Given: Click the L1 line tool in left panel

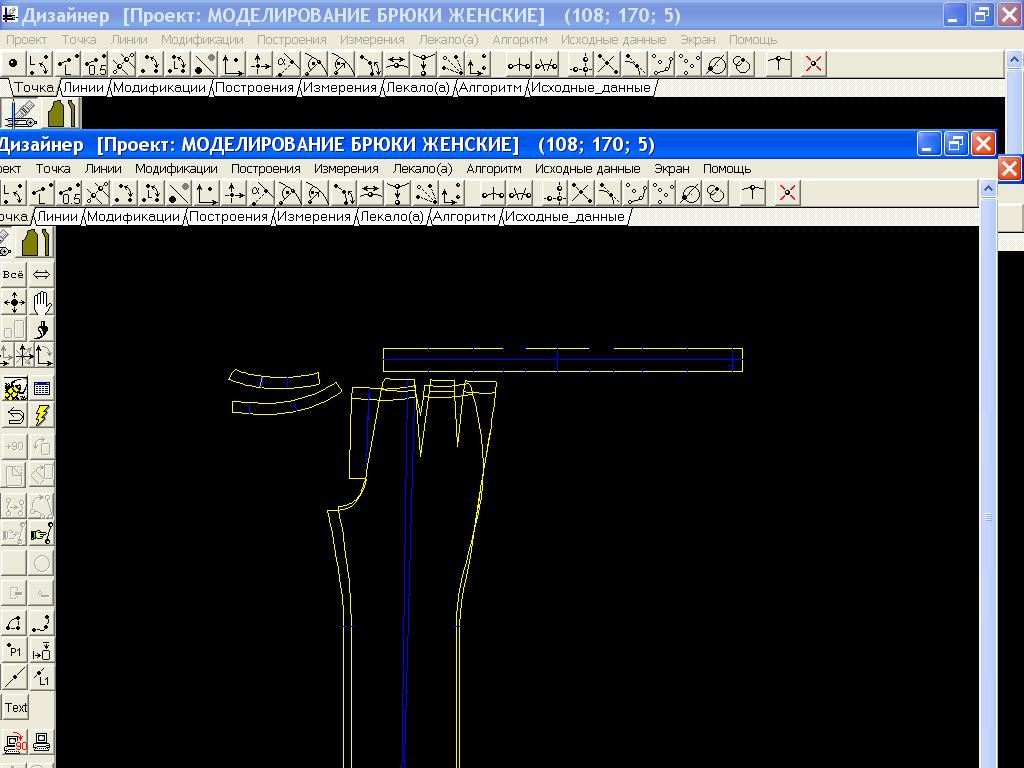Looking at the screenshot, I should click(41, 677).
